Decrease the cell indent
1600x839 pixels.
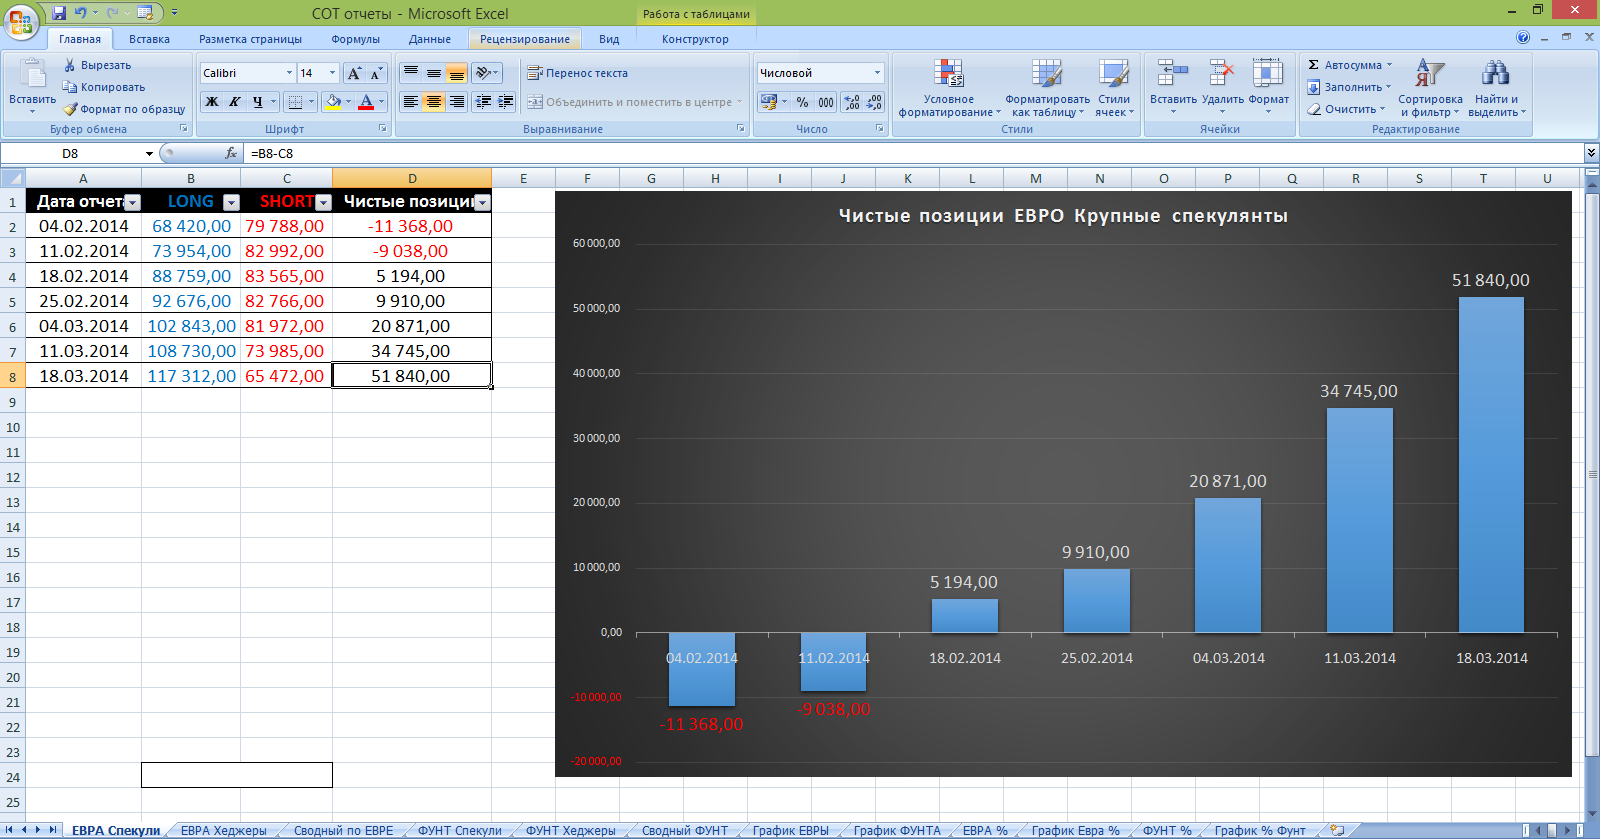tap(484, 102)
